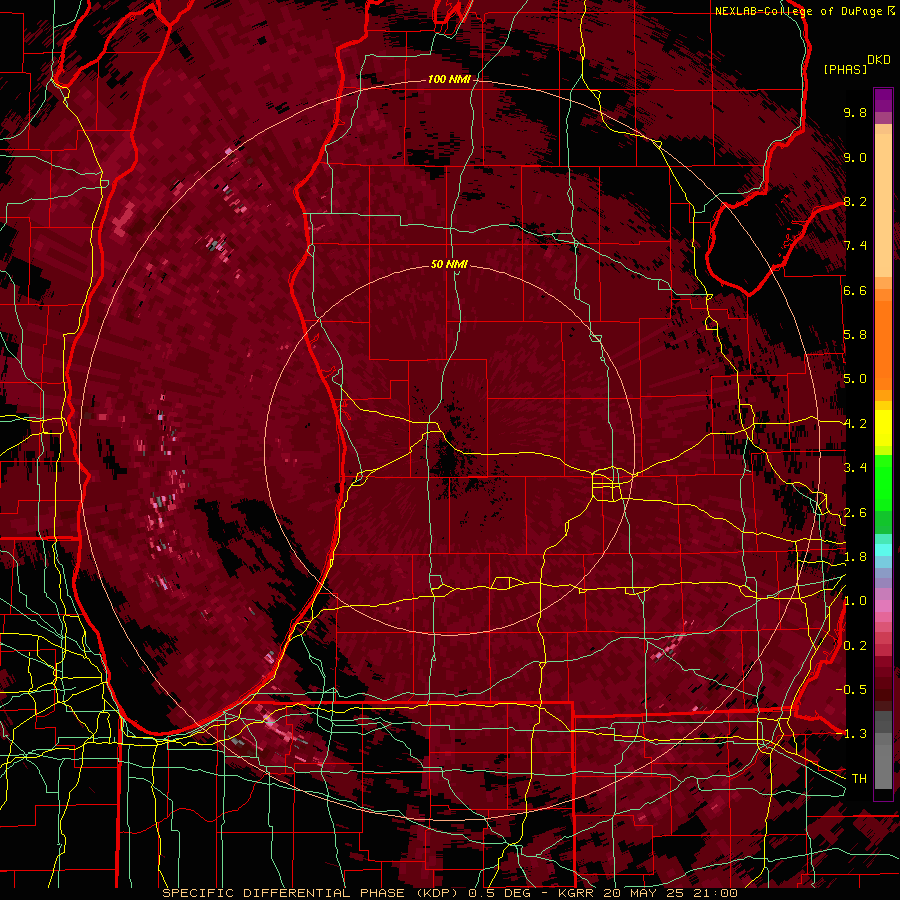This screenshot has height=900, width=900.
Task: Click the 5.8 value on the color scale
Action: click(855, 335)
